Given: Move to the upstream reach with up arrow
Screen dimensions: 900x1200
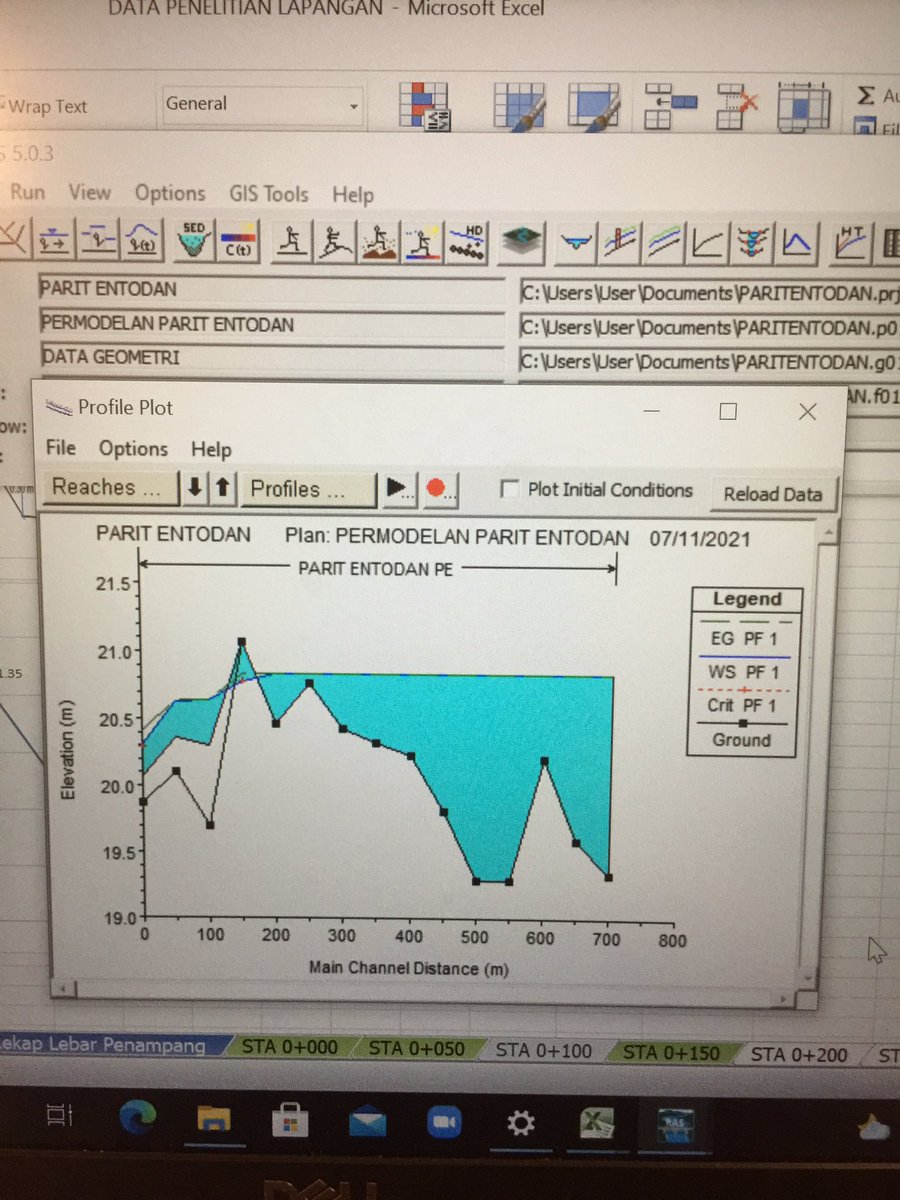Looking at the screenshot, I should click(222, 488).
